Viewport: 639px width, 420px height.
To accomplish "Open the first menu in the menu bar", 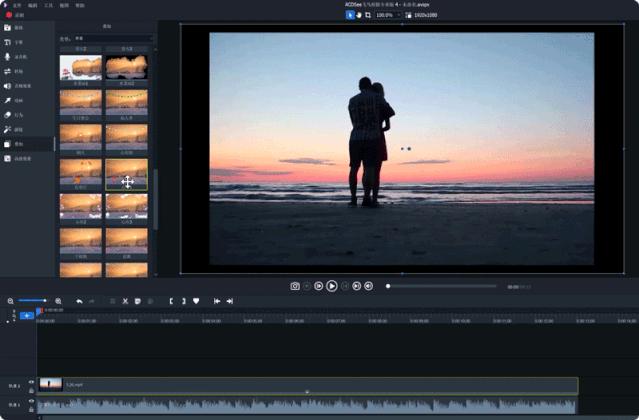I will (17, 5).
